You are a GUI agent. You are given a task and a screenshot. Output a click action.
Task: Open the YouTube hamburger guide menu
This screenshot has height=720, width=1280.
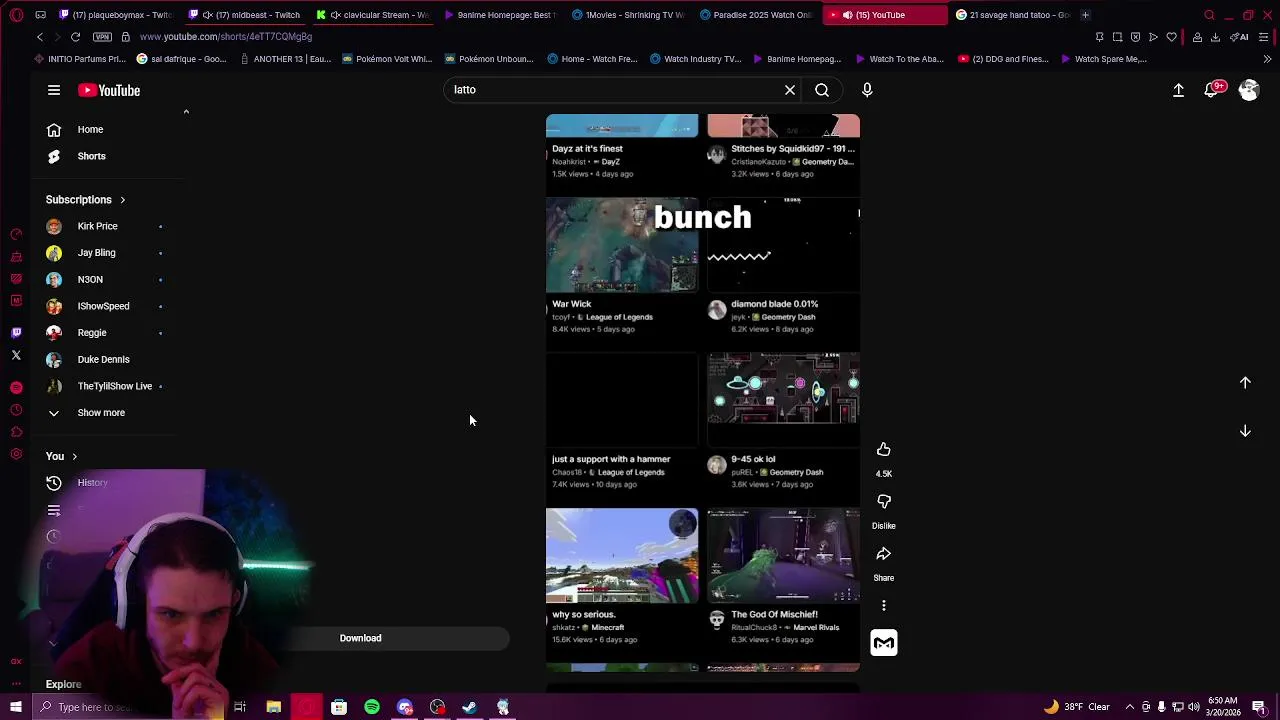click(x=54, y=90)
